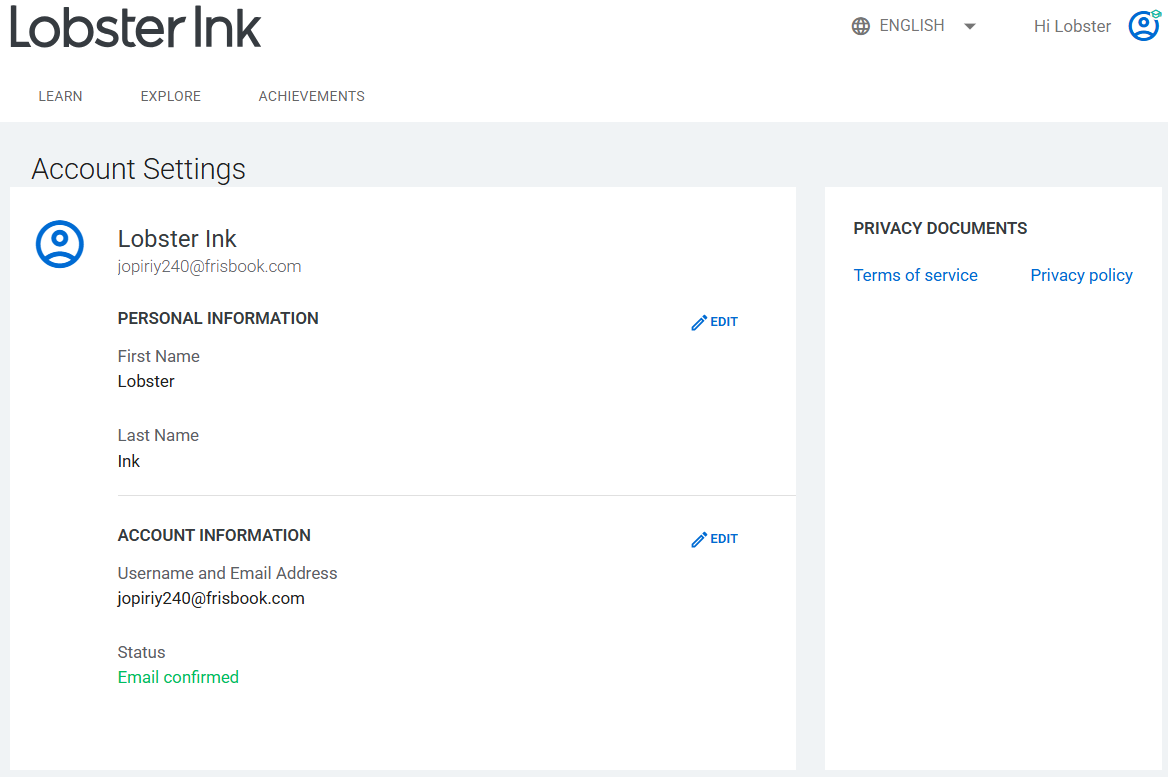The image size is (1168, 777).
Task: Click the First Name value Lobster
Action: tap(146, 381)
